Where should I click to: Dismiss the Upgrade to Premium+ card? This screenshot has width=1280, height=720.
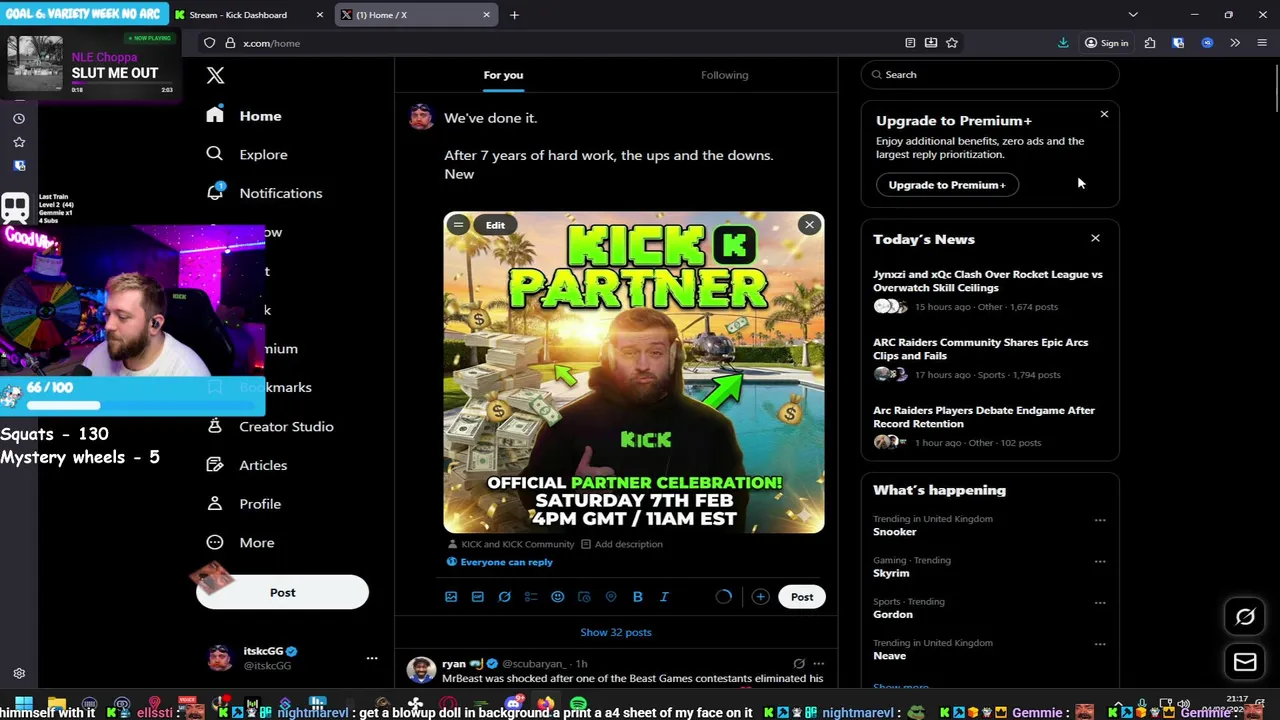tap(1104, 114)
